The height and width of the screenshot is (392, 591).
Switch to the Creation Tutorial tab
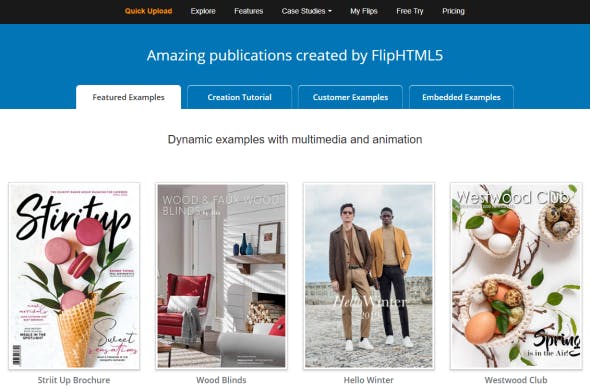point(239,97)
